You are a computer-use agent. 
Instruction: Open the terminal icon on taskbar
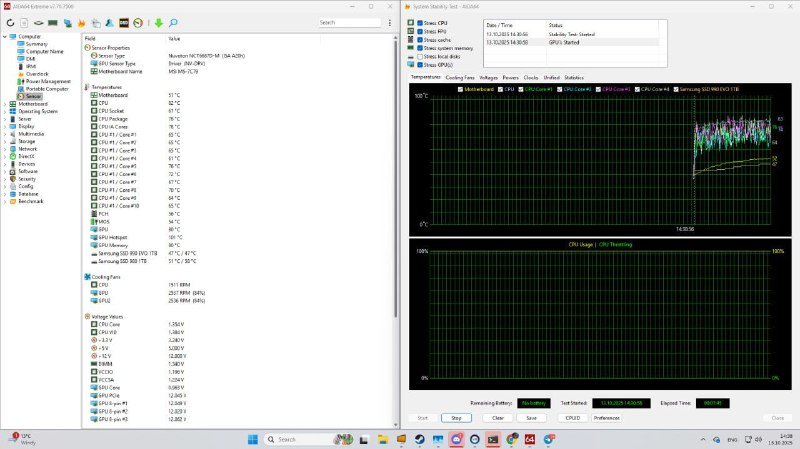[x=493, y=439]
